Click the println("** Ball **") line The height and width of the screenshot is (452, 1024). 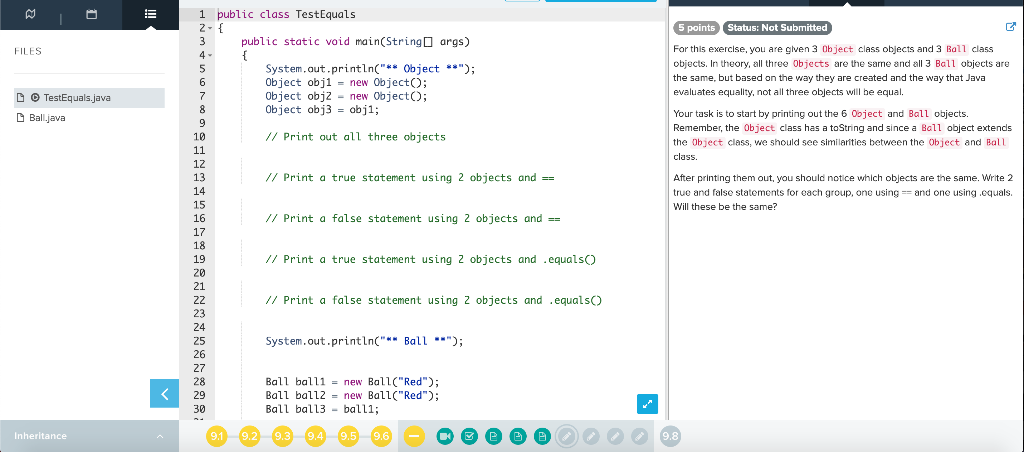364,341
